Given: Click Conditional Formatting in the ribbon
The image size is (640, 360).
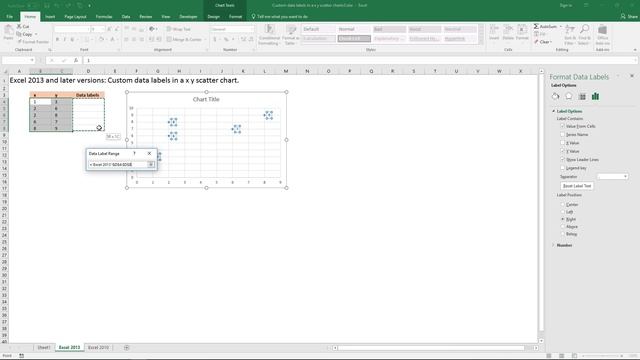Looking at the screenshot, I should click(269, 35).
